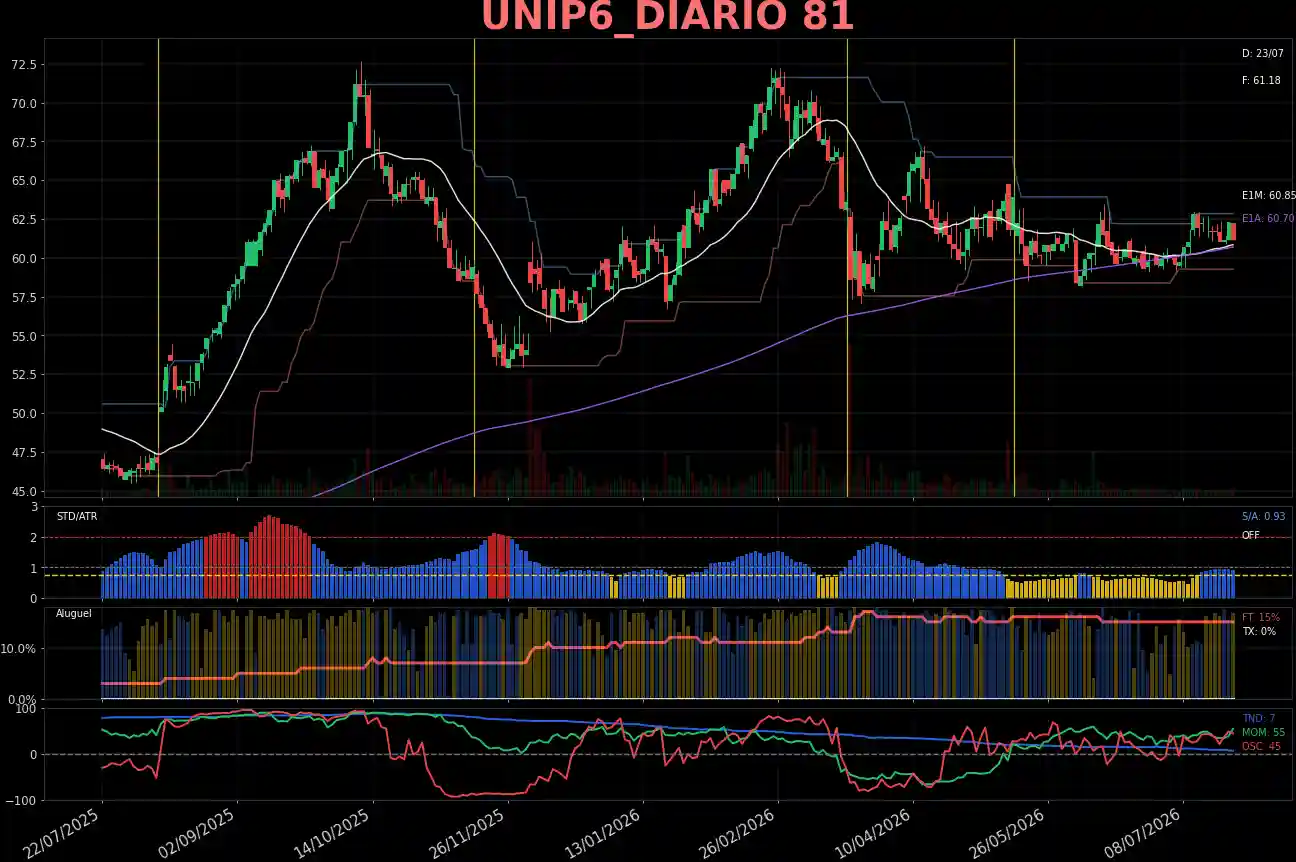The height and width of the screenshot is (862, 1296).
Task: Click the 60.0 price axis tick
Action: (24, 258)
